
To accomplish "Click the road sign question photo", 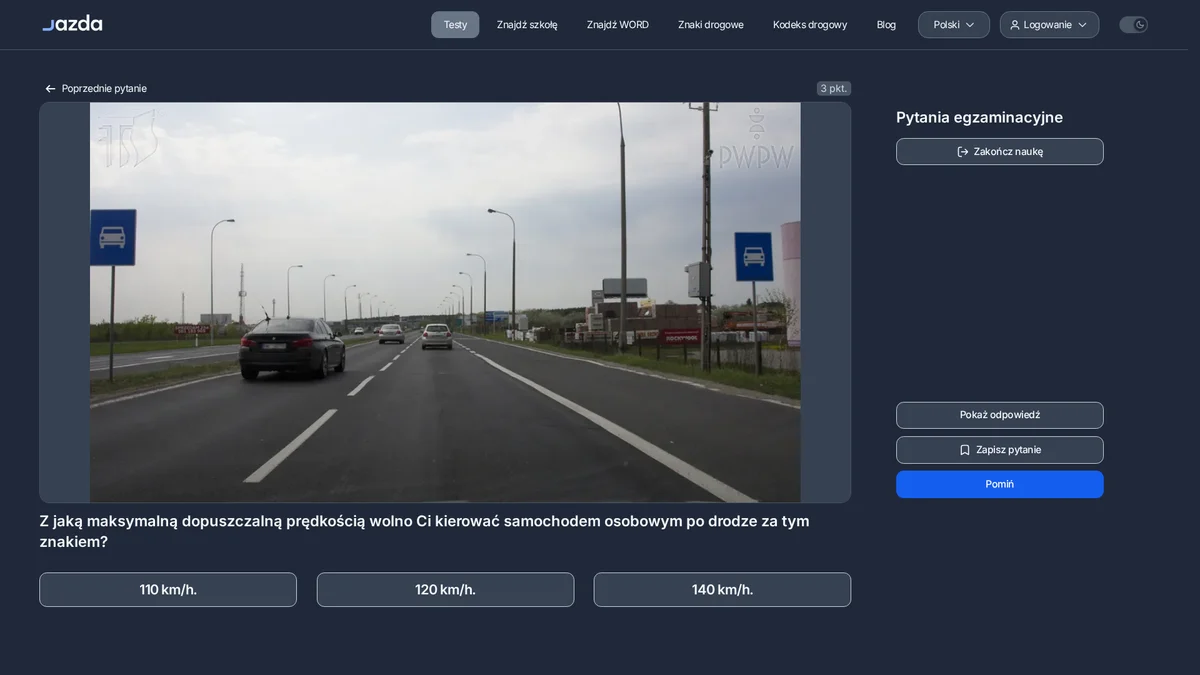I will (445, 302).
